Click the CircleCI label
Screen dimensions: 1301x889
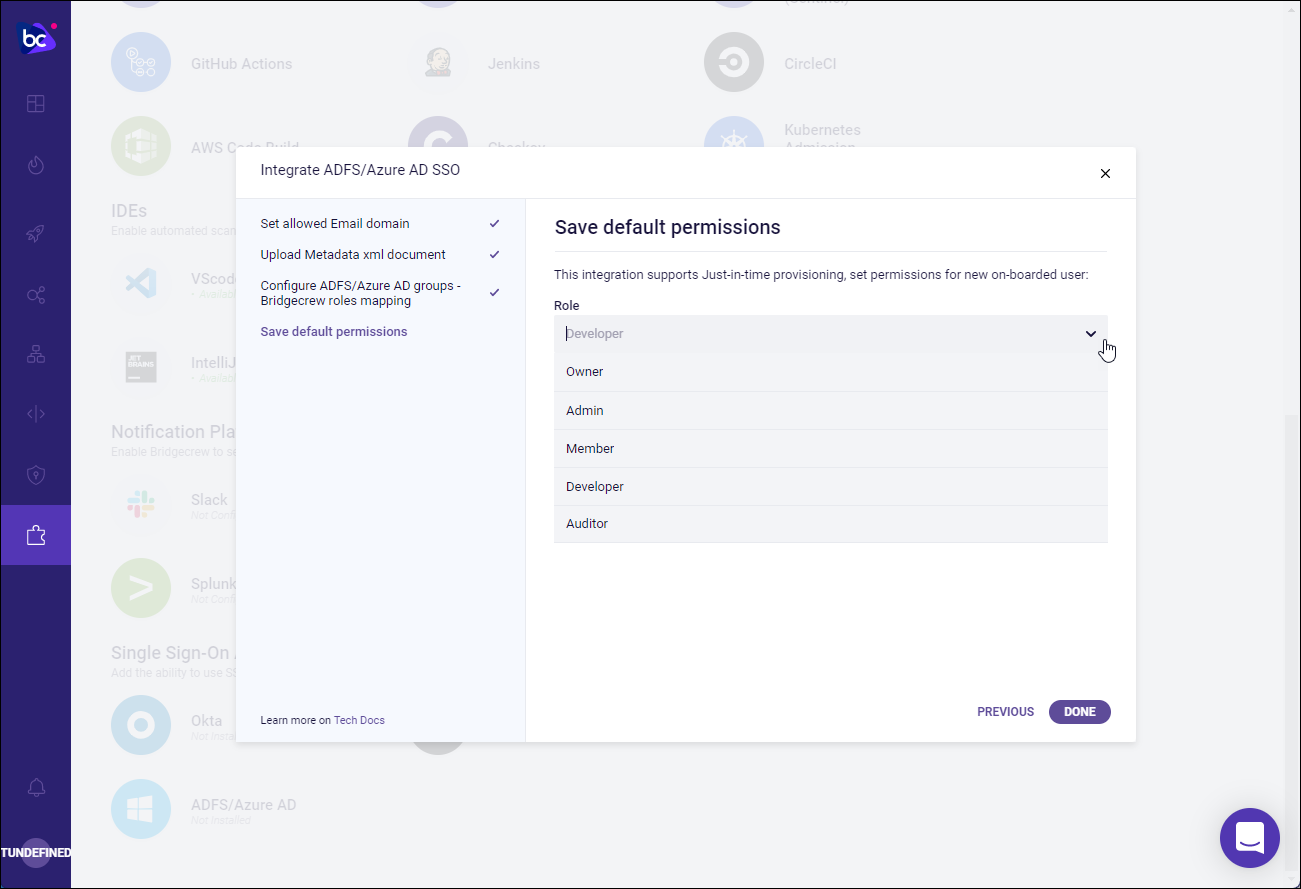810,64
